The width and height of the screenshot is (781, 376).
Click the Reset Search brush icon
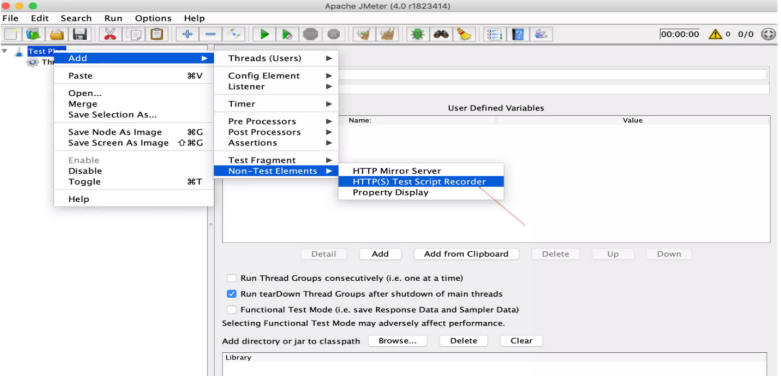(x=464, y=34)
